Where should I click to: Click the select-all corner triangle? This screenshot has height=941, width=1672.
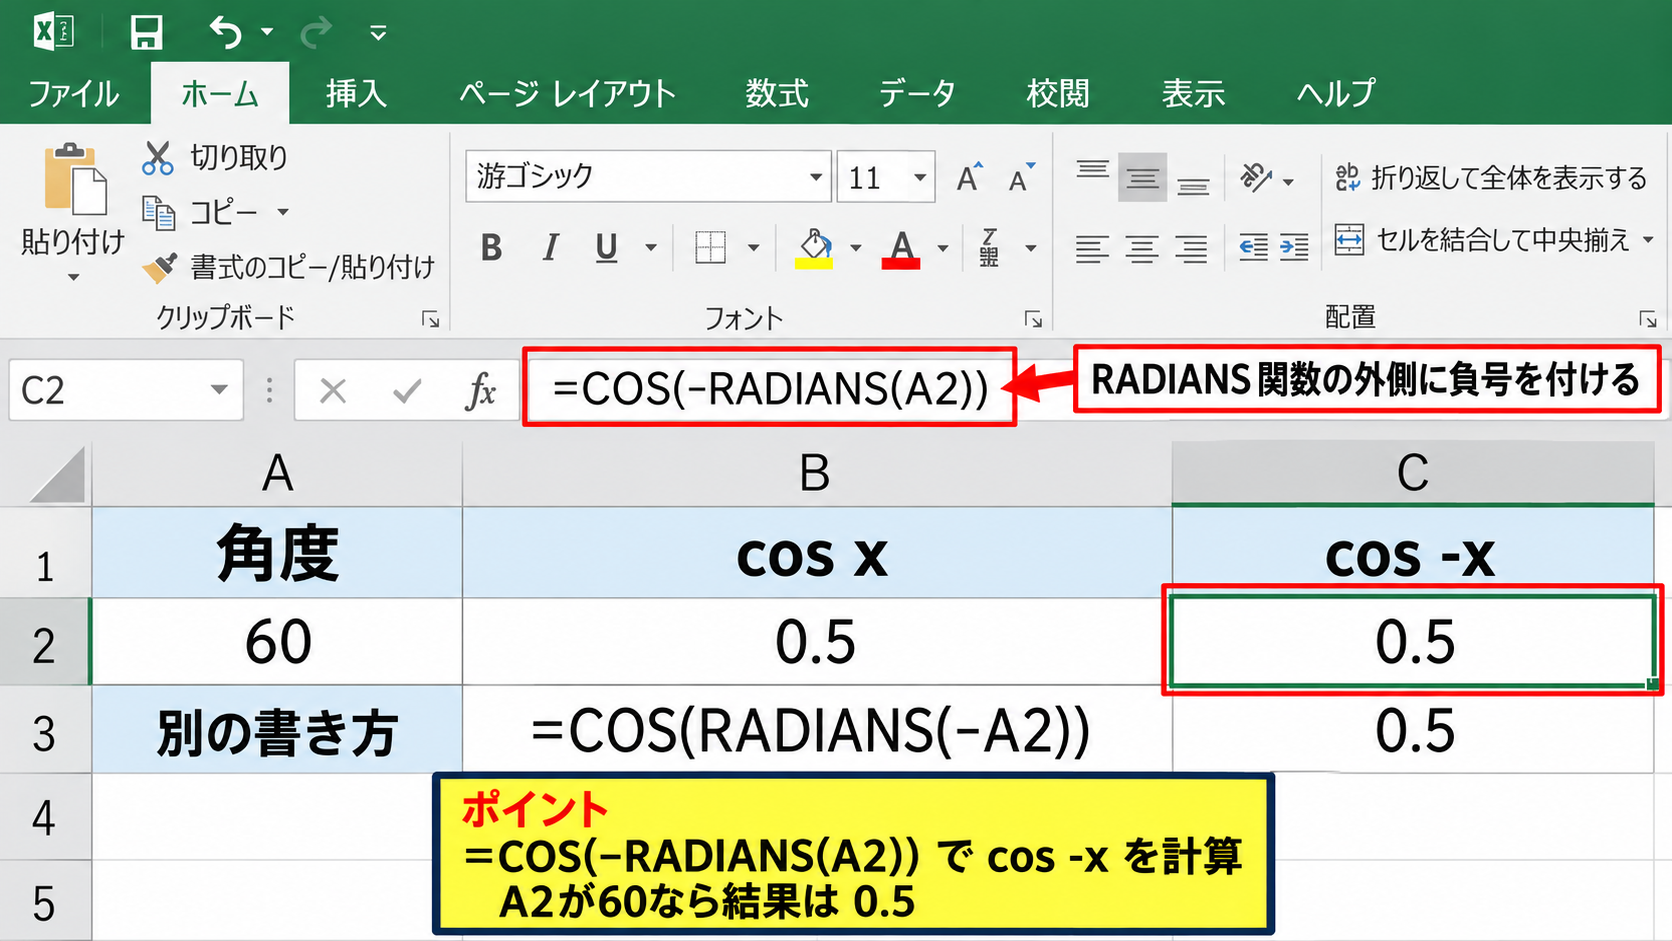click(x=58, y=475)
